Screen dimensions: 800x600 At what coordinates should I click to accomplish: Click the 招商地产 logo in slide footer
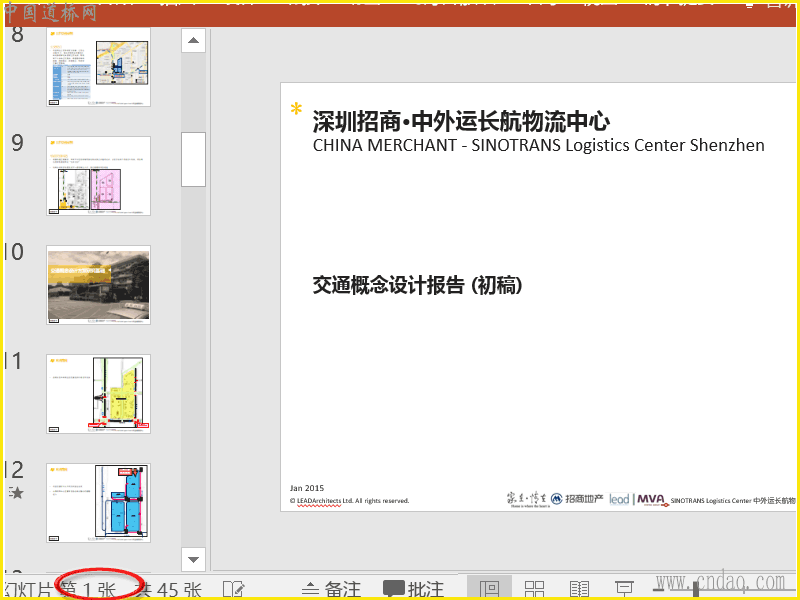[x=577, y=498]
